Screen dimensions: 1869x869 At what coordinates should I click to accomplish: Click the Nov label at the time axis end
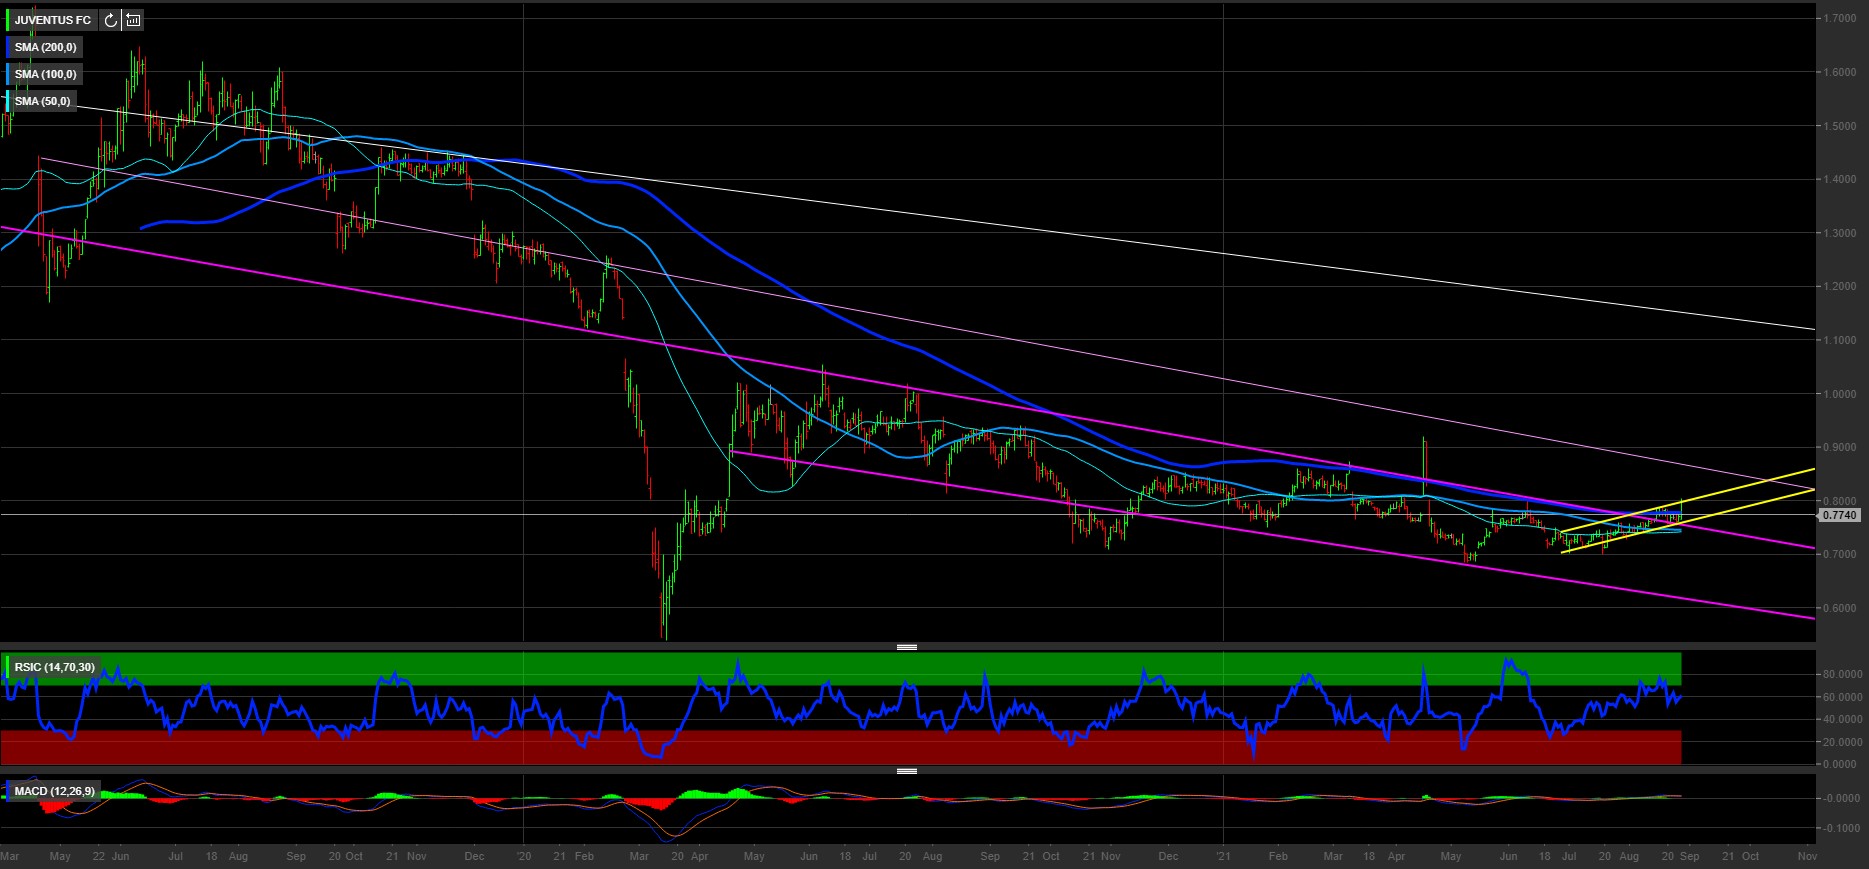1807,856
